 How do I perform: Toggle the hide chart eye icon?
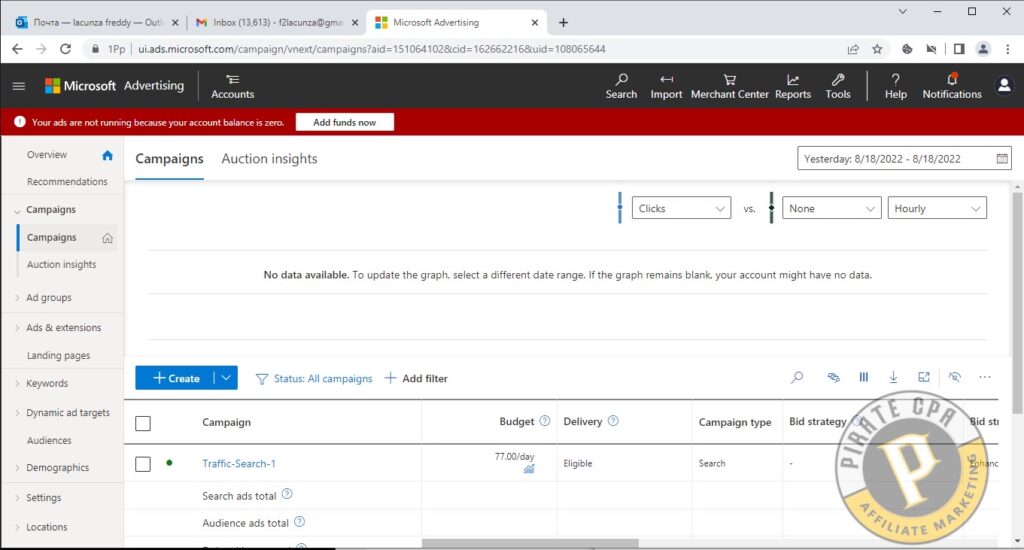(955, 378)
